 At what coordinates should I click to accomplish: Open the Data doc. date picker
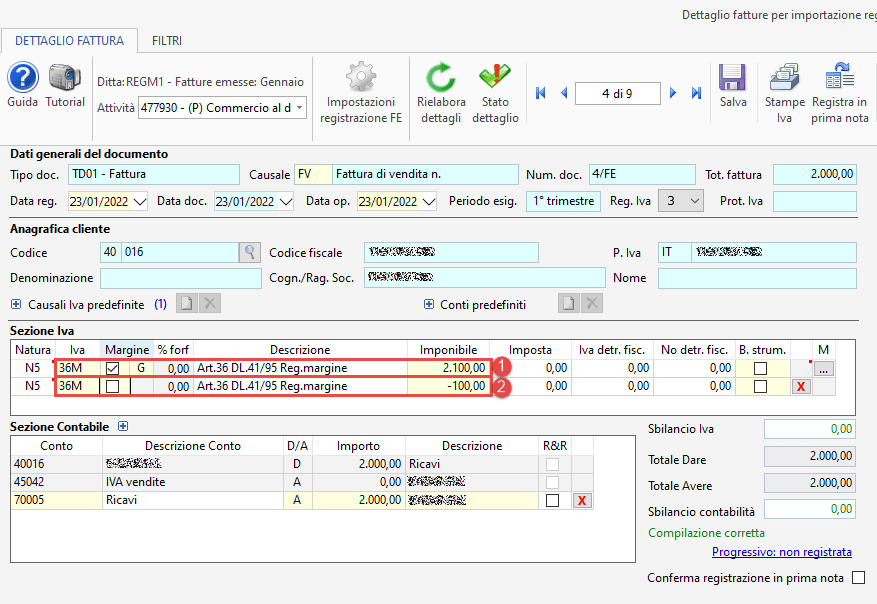coord(286,201)
